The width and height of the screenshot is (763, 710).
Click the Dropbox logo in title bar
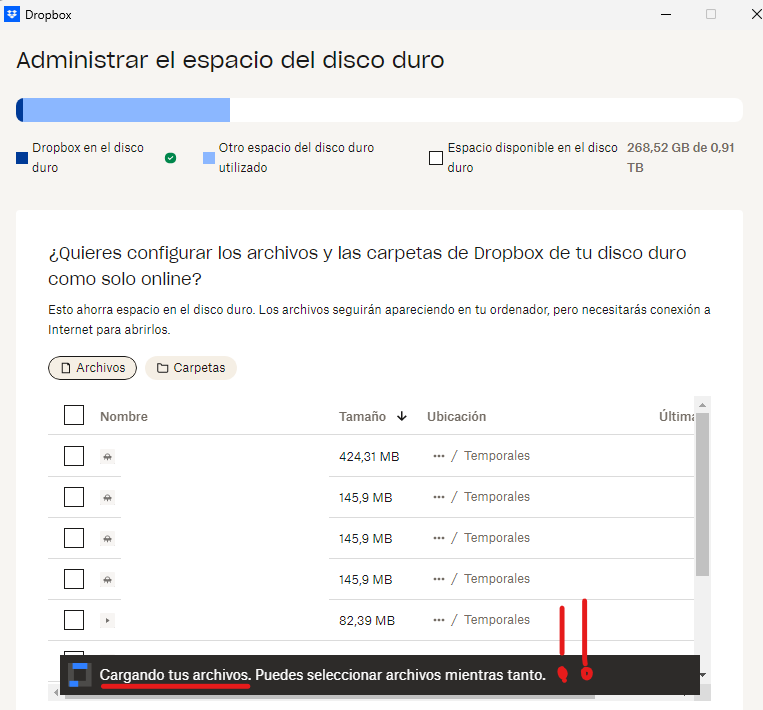(12, 14)
